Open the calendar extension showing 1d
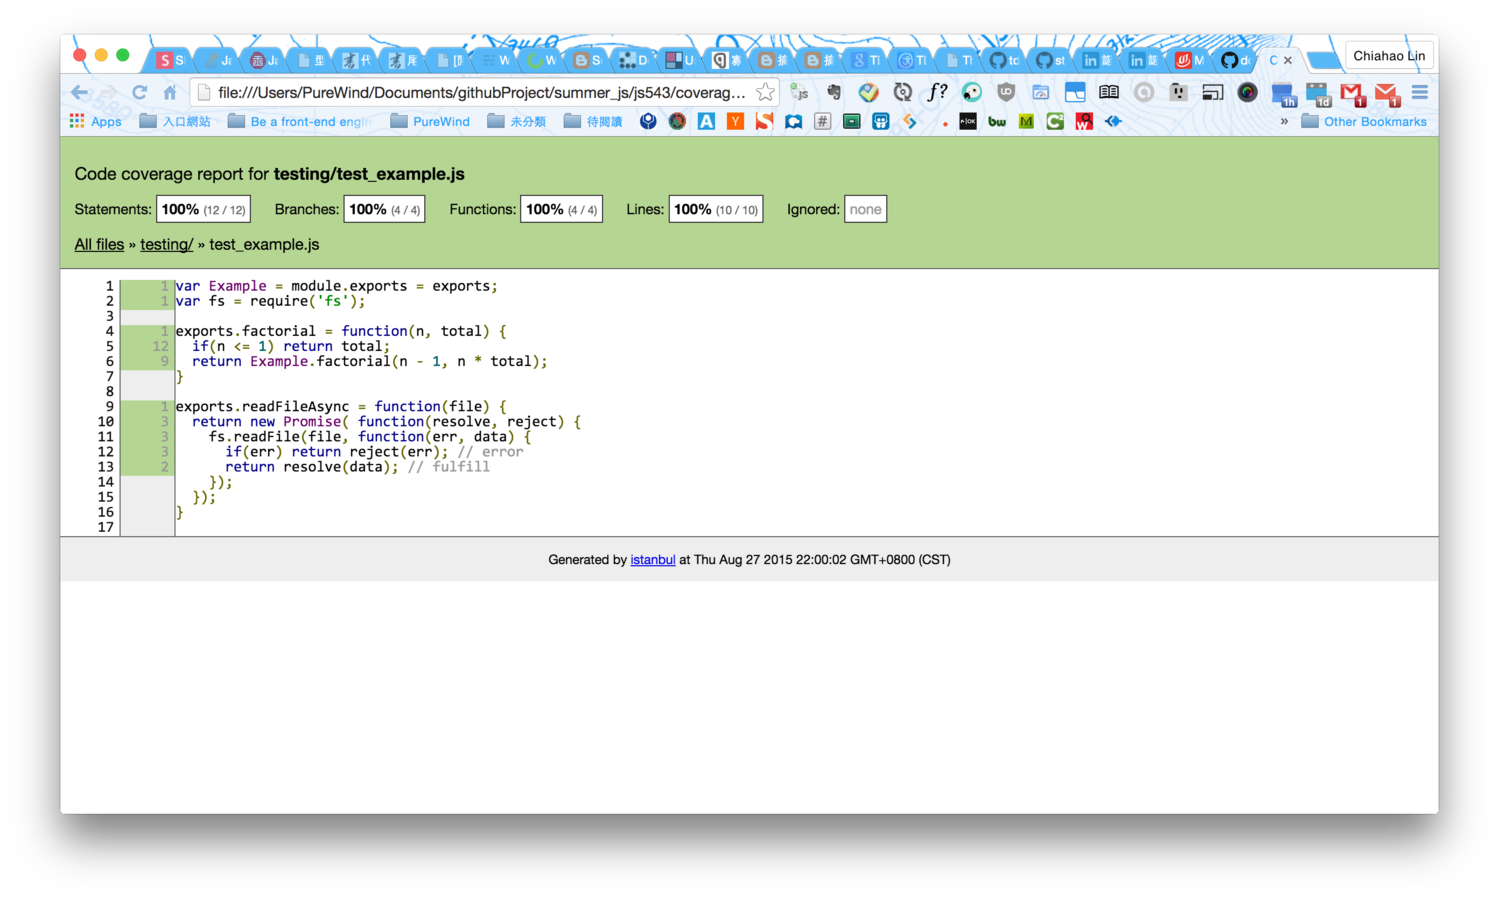1499x900 pixels. pos(1318,95)
